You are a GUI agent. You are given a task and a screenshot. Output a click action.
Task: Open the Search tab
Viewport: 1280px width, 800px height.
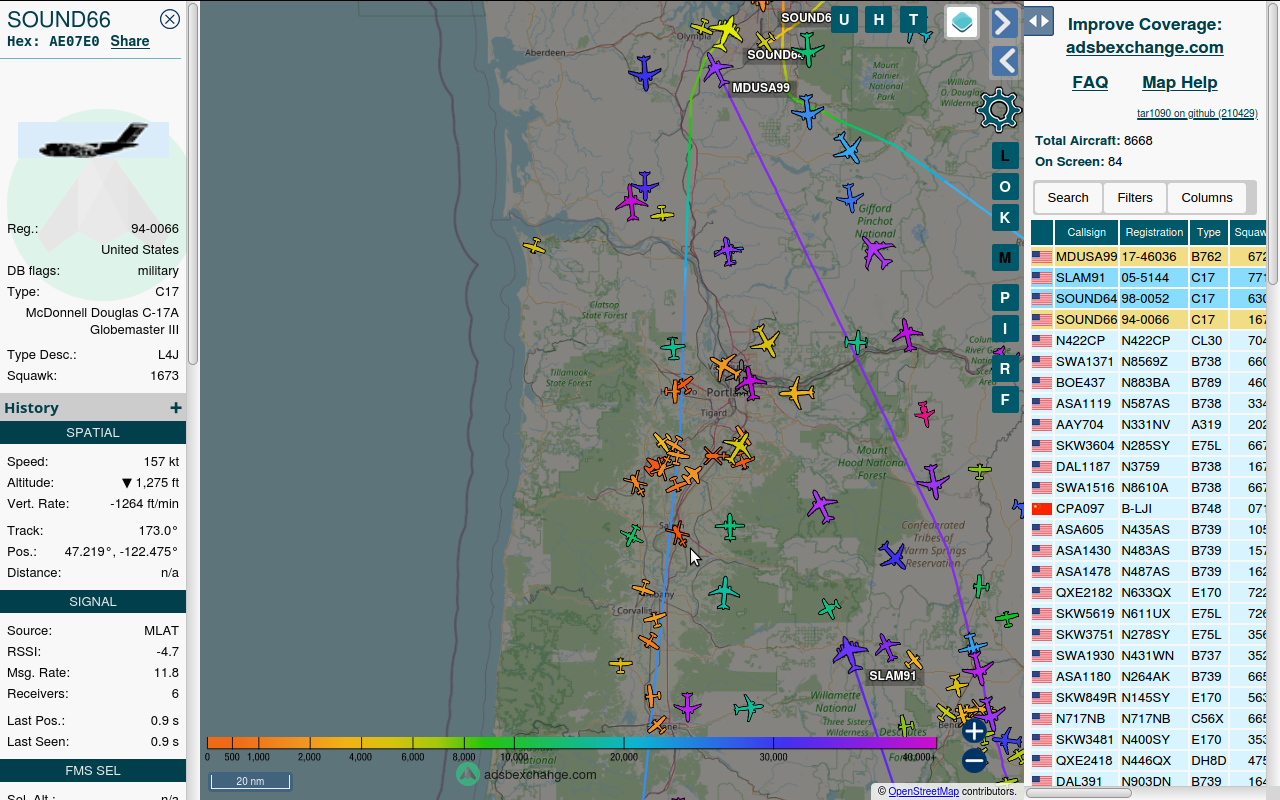(x=1068, y=197)
